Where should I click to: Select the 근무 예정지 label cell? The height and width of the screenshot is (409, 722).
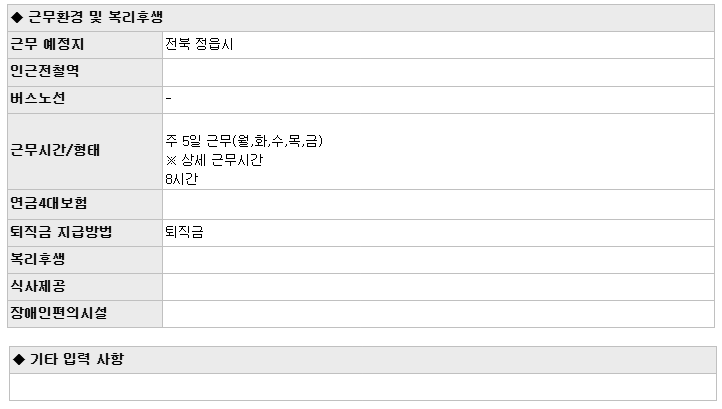85,45
